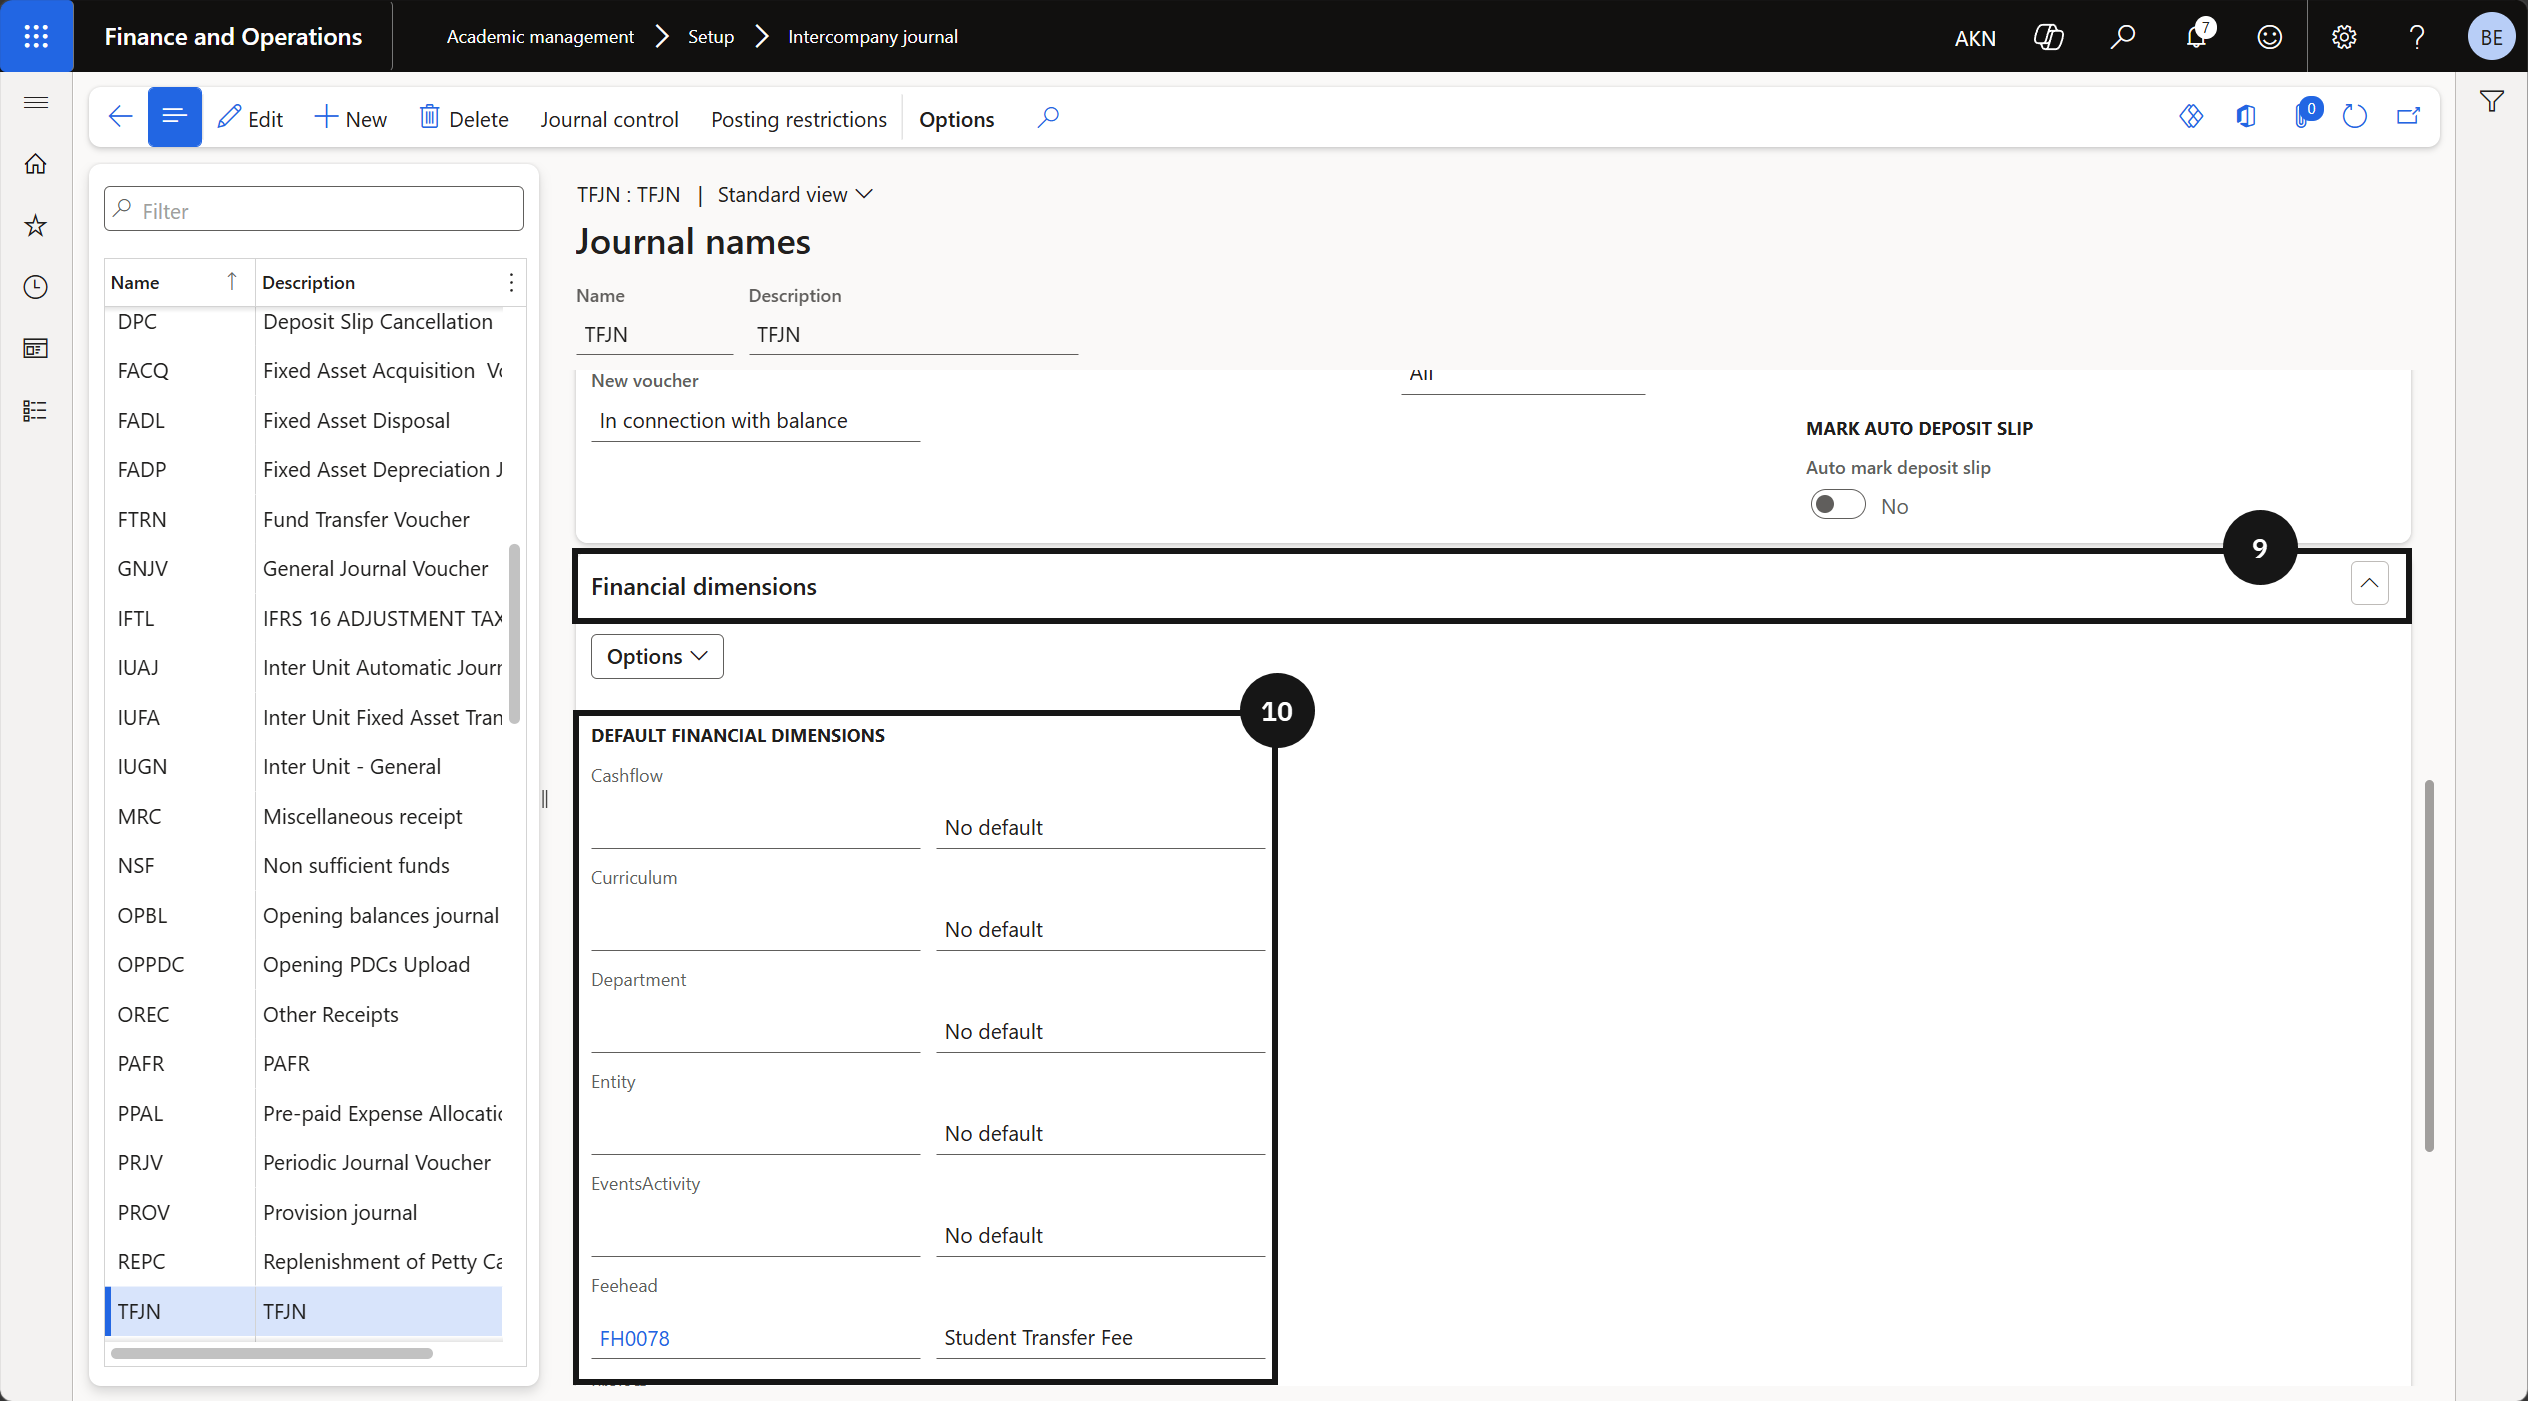This screenshot has height=1401, width=2528.
Task: Select DPC Deposit Slip Cancellation row
Action: click(x=304, y=322)
